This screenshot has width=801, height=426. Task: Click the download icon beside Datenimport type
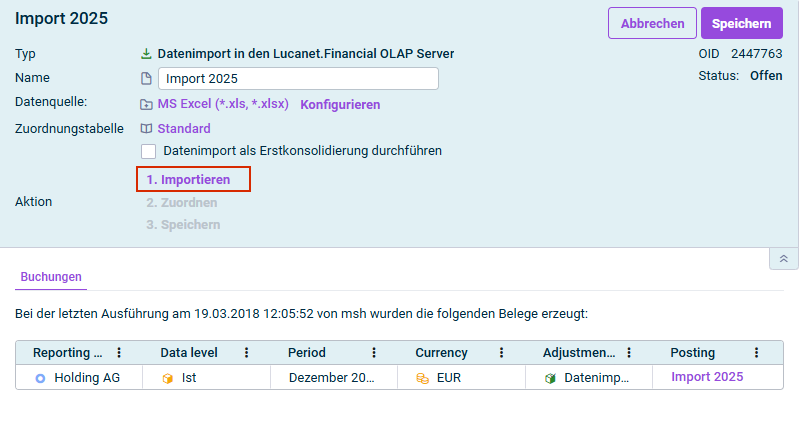146,54
